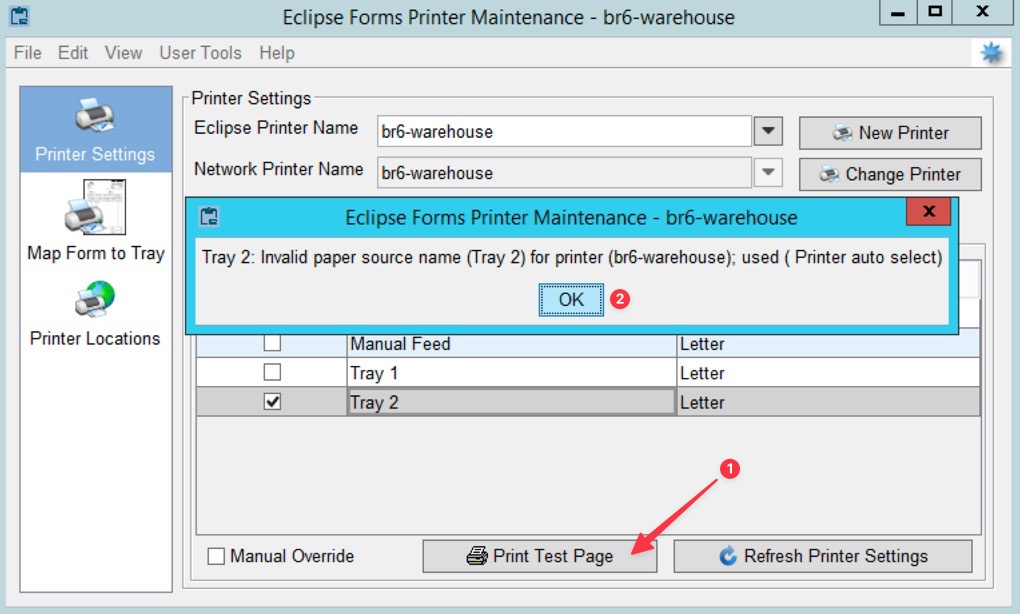
Task: Select the Manual Feed tray name cell
Action: pos(511,343)
